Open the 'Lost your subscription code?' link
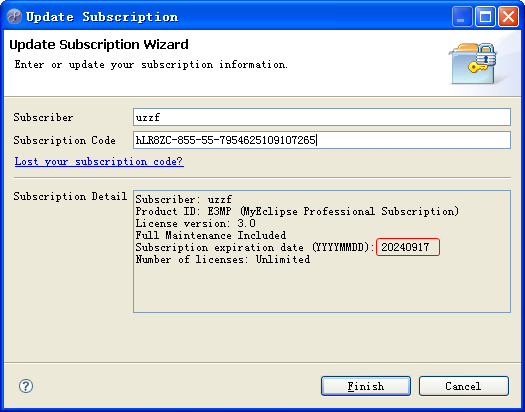This screenshot has height=412, width=525. click(99, 161)
